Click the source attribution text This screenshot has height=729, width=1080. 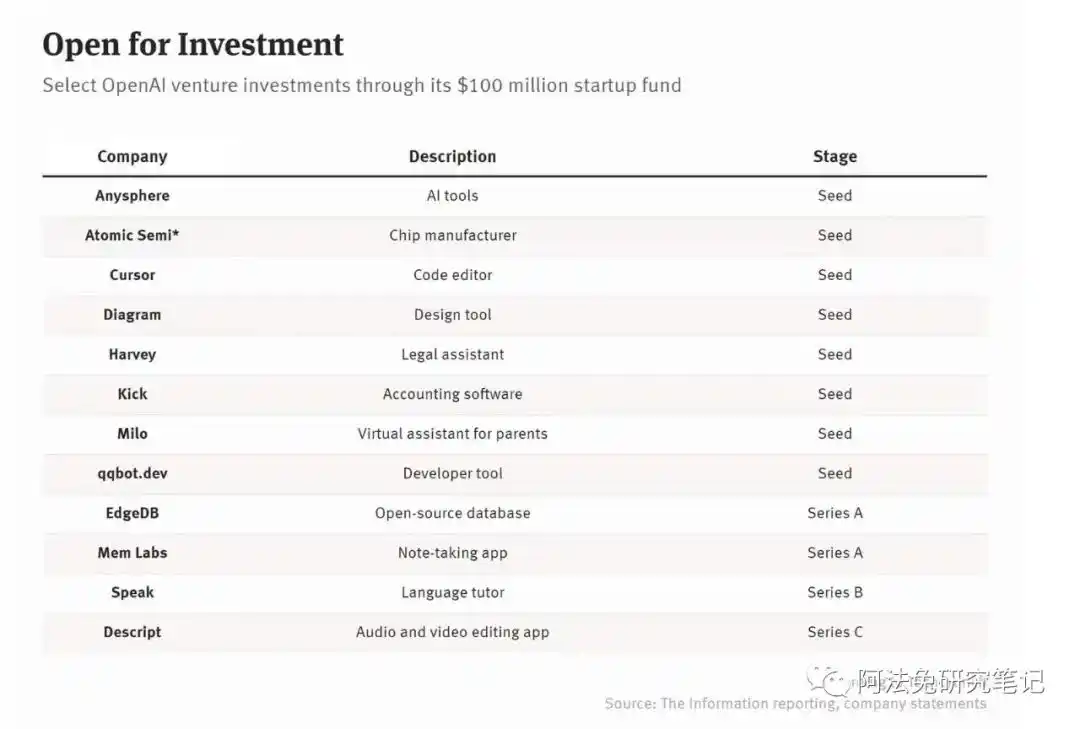click(x=795, y=704)
